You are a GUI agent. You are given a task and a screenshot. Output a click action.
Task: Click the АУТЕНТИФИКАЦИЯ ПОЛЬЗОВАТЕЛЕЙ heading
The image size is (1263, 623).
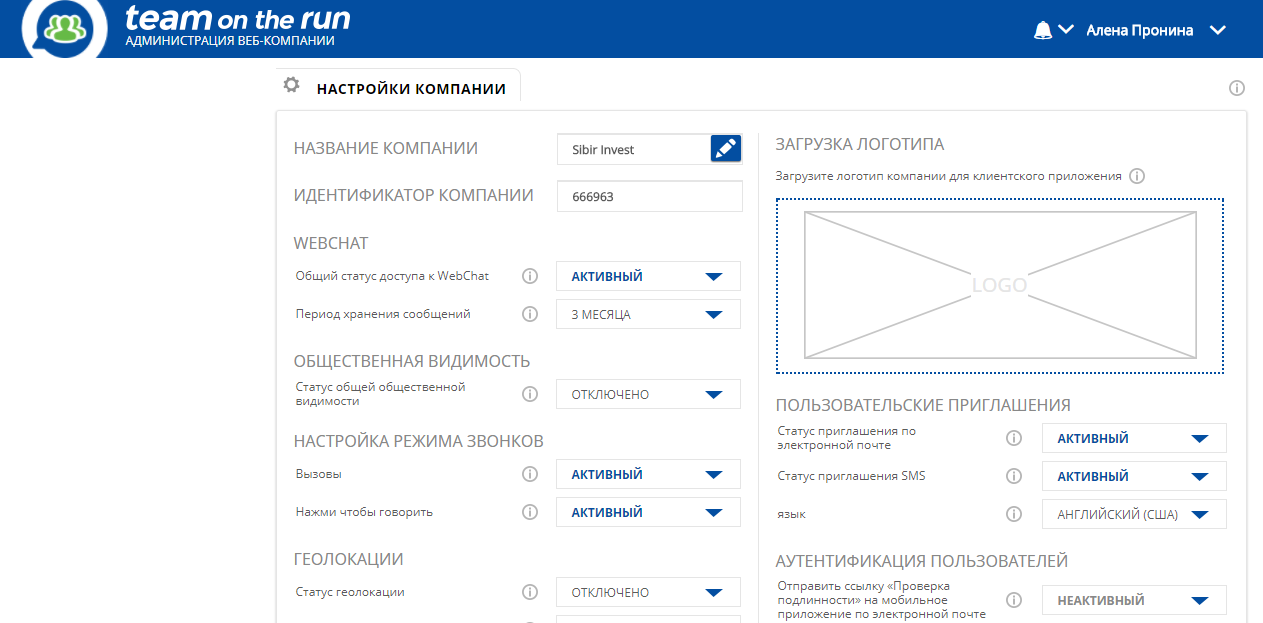(x=922, y=561)
